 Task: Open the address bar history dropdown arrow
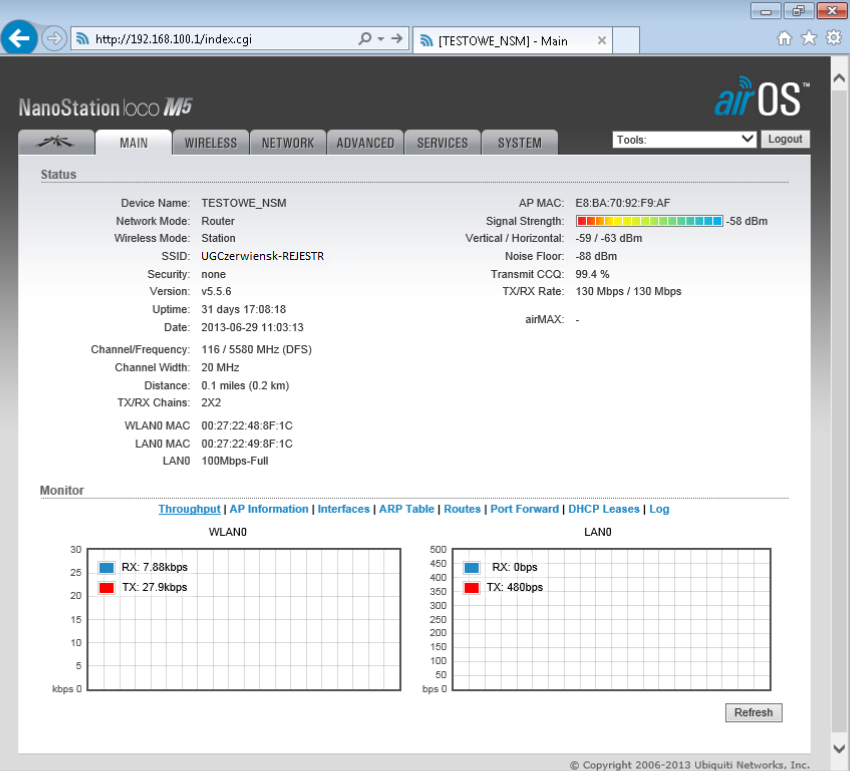click(381, 39)
